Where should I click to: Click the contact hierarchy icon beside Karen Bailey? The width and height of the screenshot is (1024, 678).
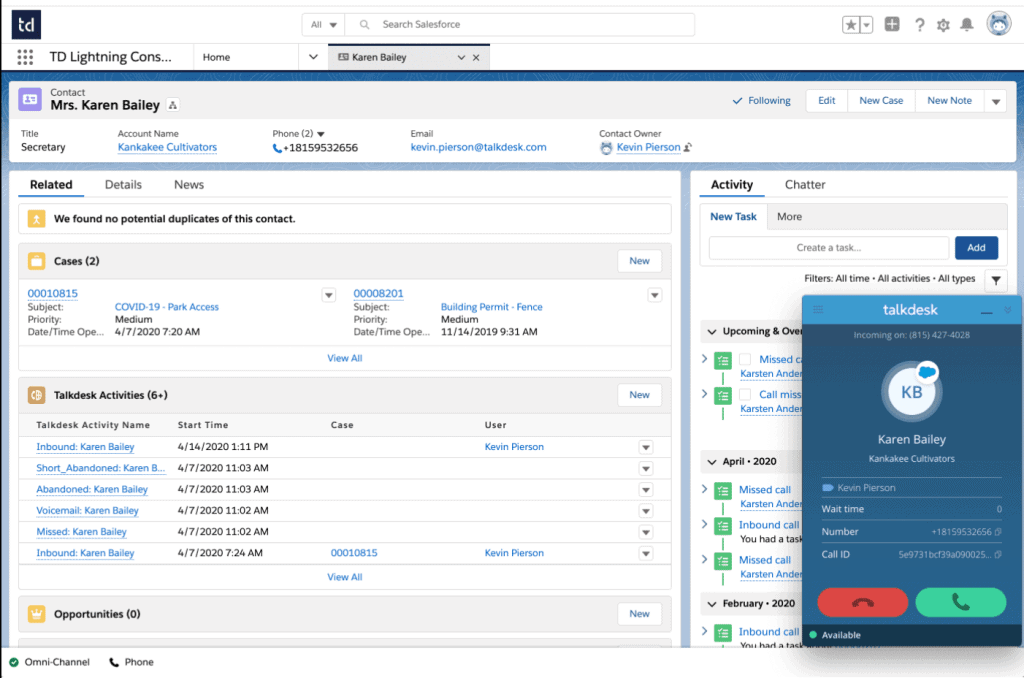coord(172,105)
